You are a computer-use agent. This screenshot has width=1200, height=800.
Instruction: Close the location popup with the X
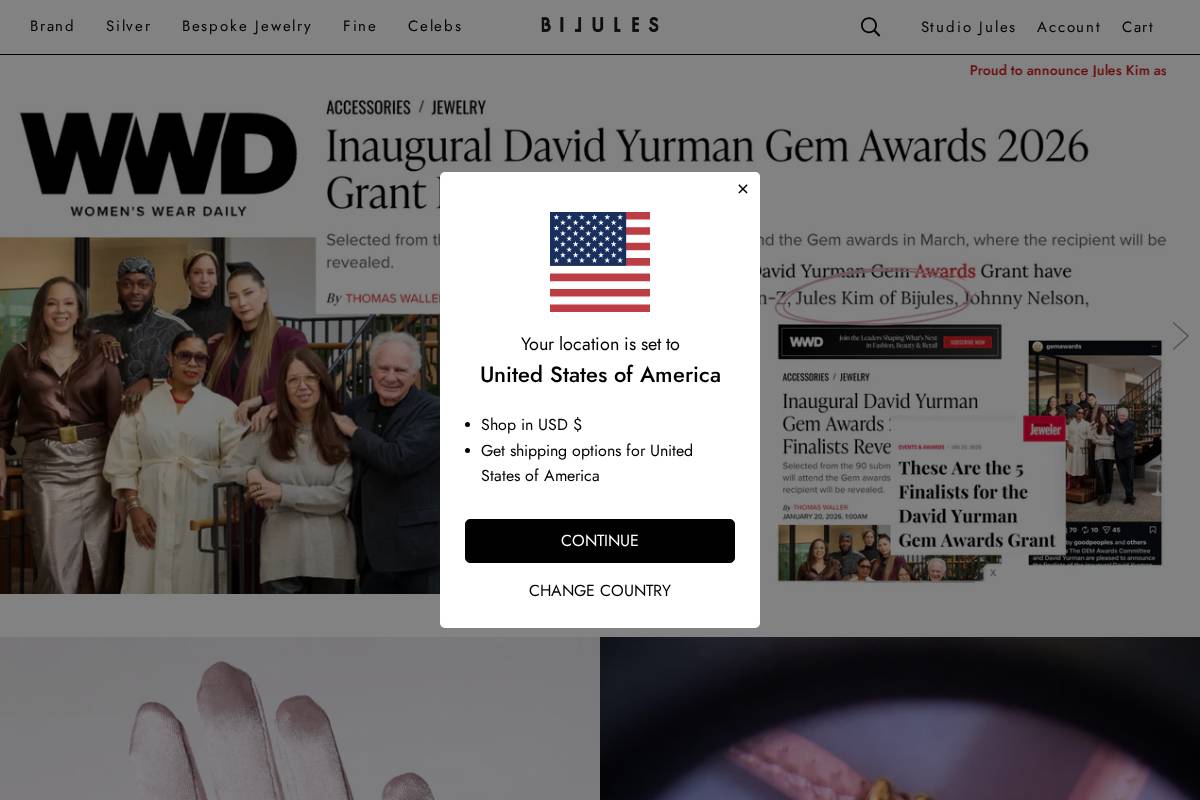pyautogui.click(x=742, y=189)
